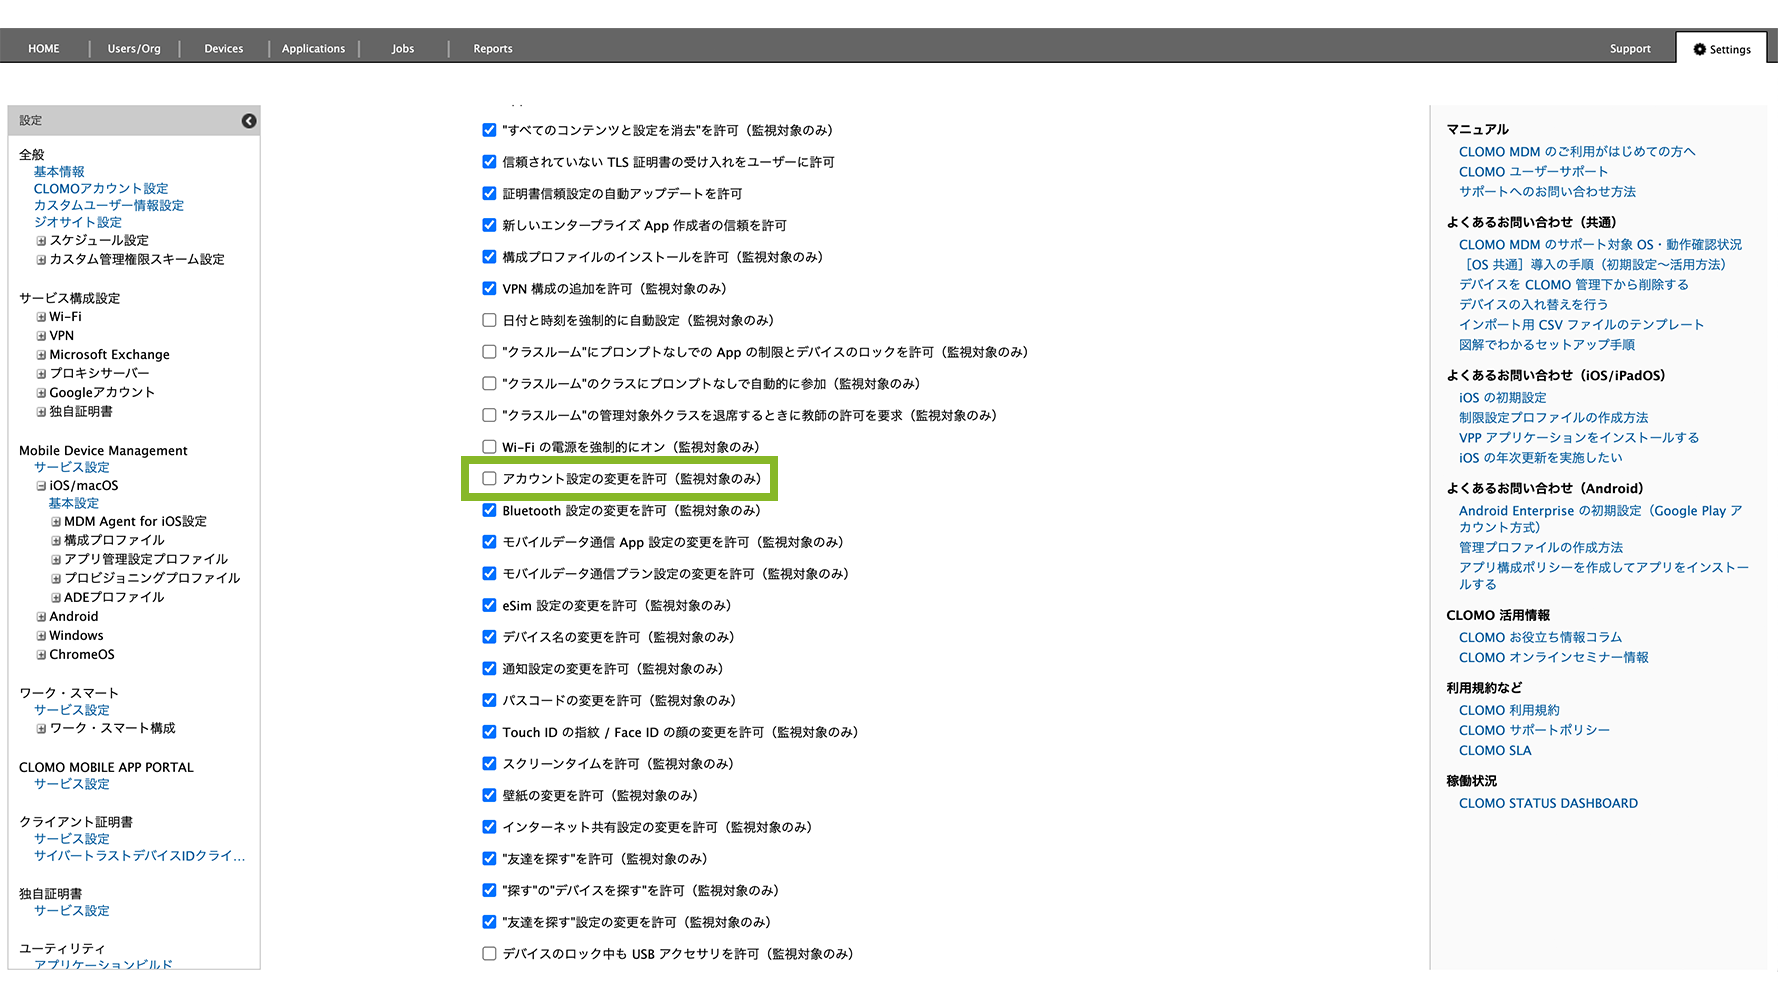Image resolution: width=1778 pixels, height=1000 pixels.
Task: Expand the Googleアカウント tree node
Action: tap(41, 393)
